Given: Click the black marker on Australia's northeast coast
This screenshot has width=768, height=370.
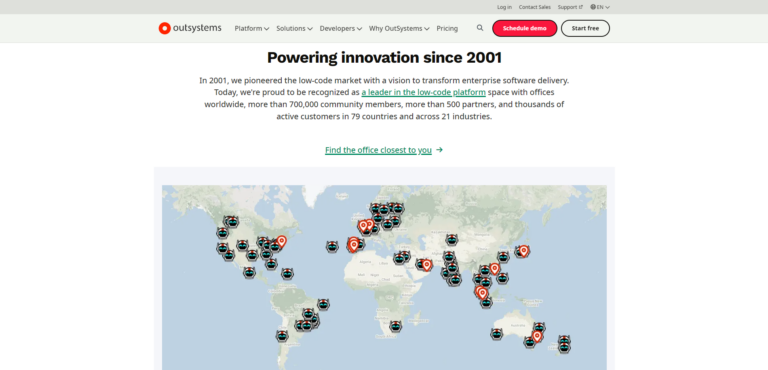Looking at the screenshot, I should point(539,327).
